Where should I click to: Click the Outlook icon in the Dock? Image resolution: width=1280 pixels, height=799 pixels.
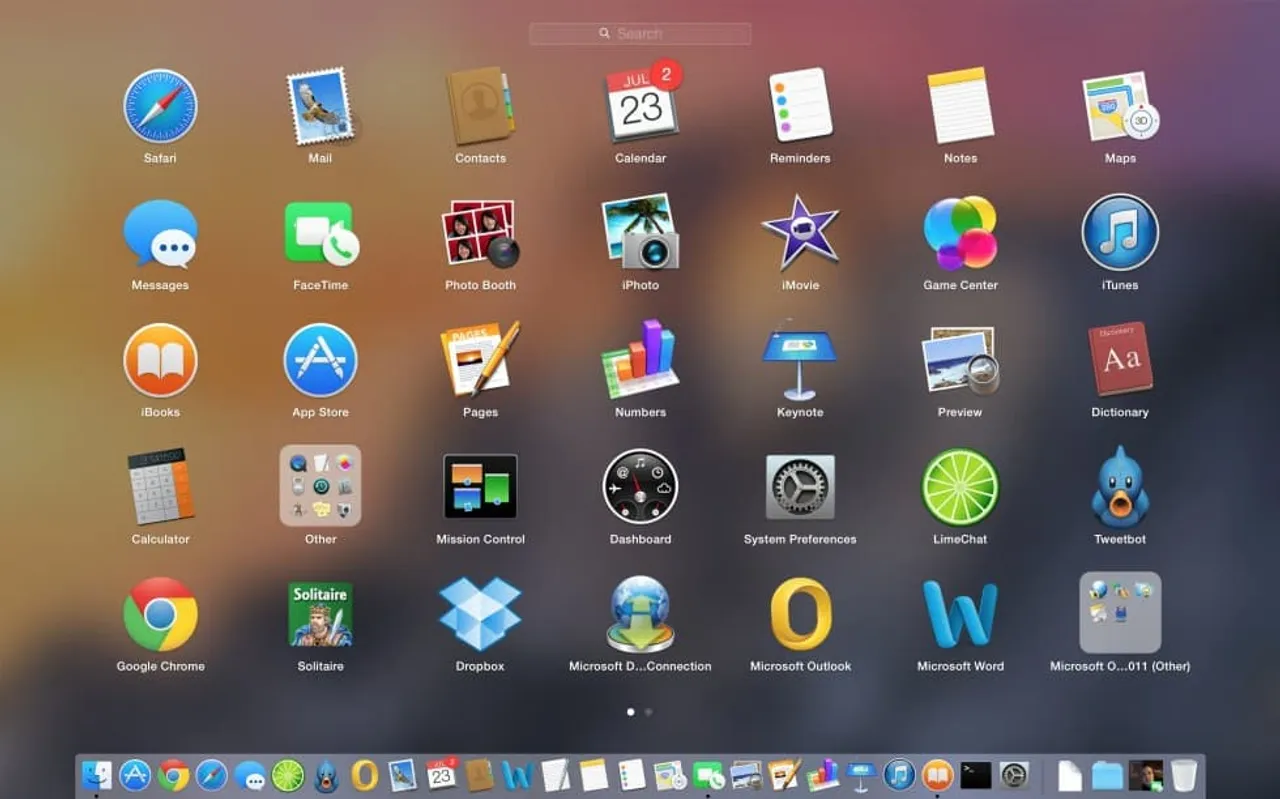(365, 775)
